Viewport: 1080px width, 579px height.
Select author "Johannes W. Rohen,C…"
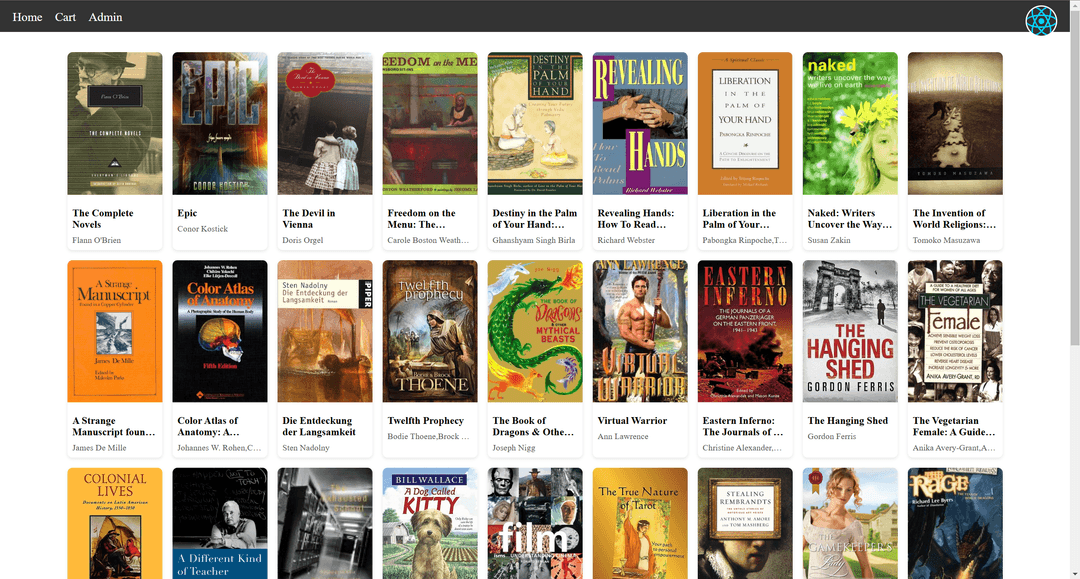pos(219,448)
